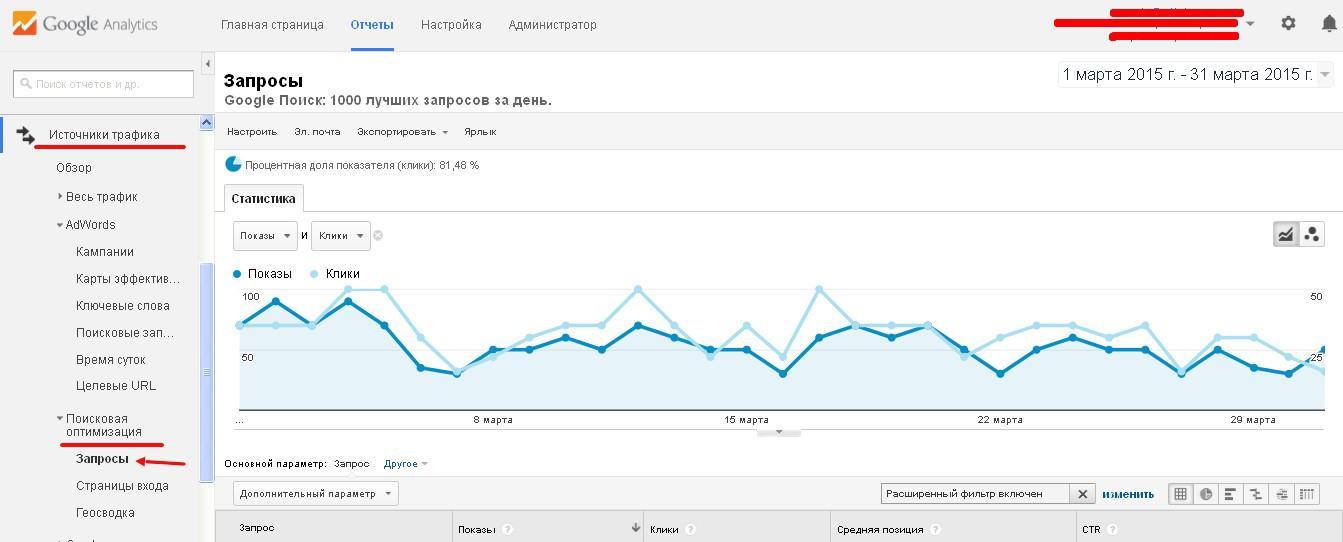Viewport: 1343px width, 542px height.
Task: Click the Средняя позиция column header
Action: click(x=880, y=530)
